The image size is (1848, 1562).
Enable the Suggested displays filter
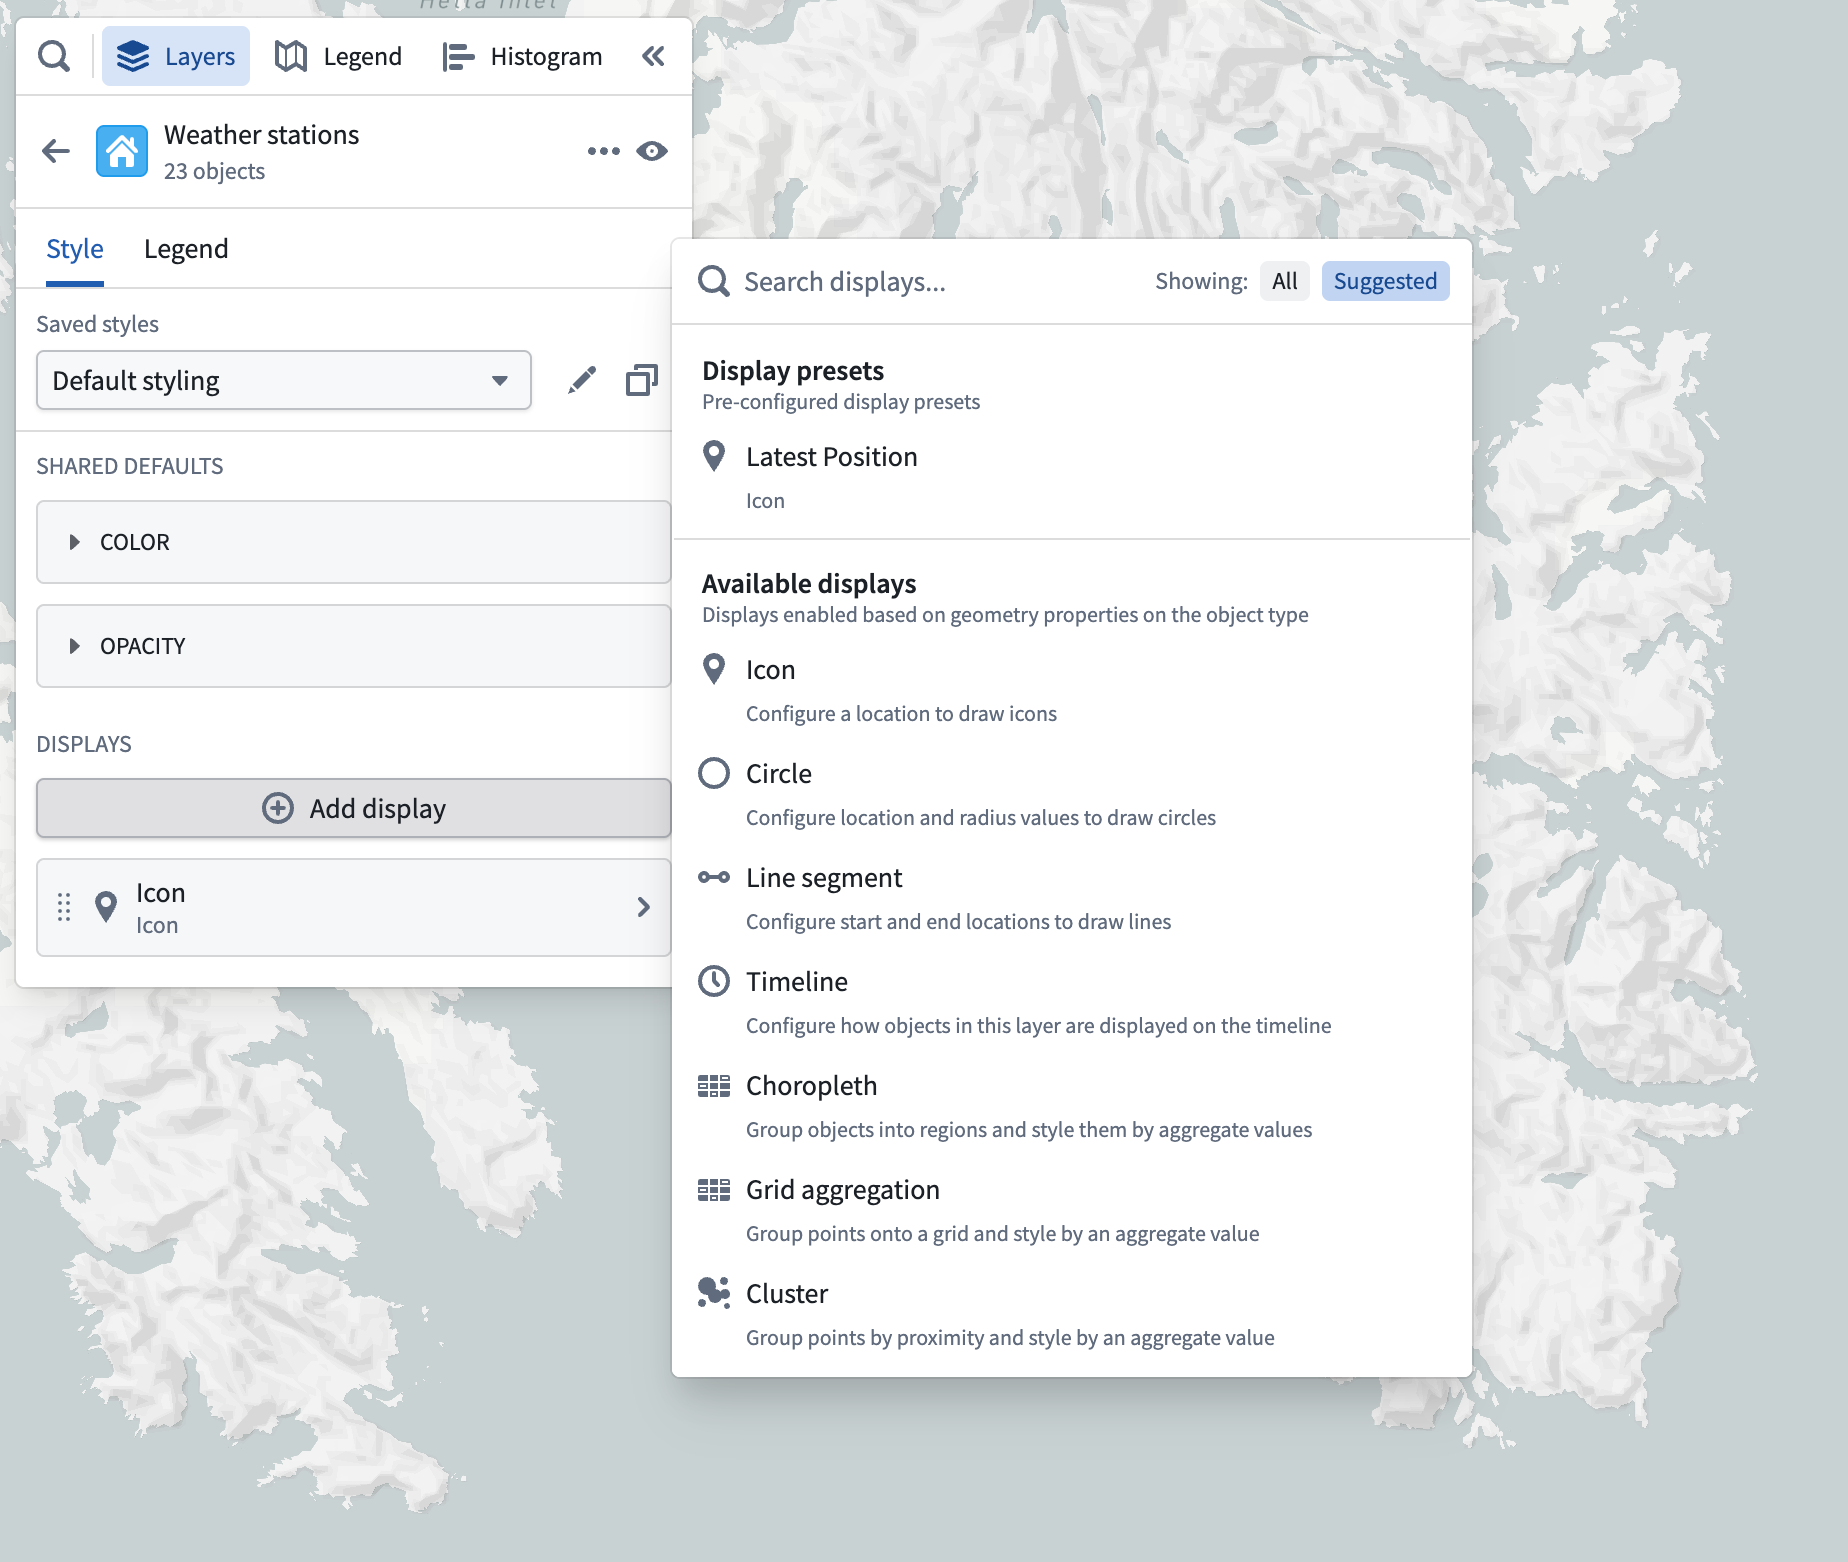[1385, 281]
